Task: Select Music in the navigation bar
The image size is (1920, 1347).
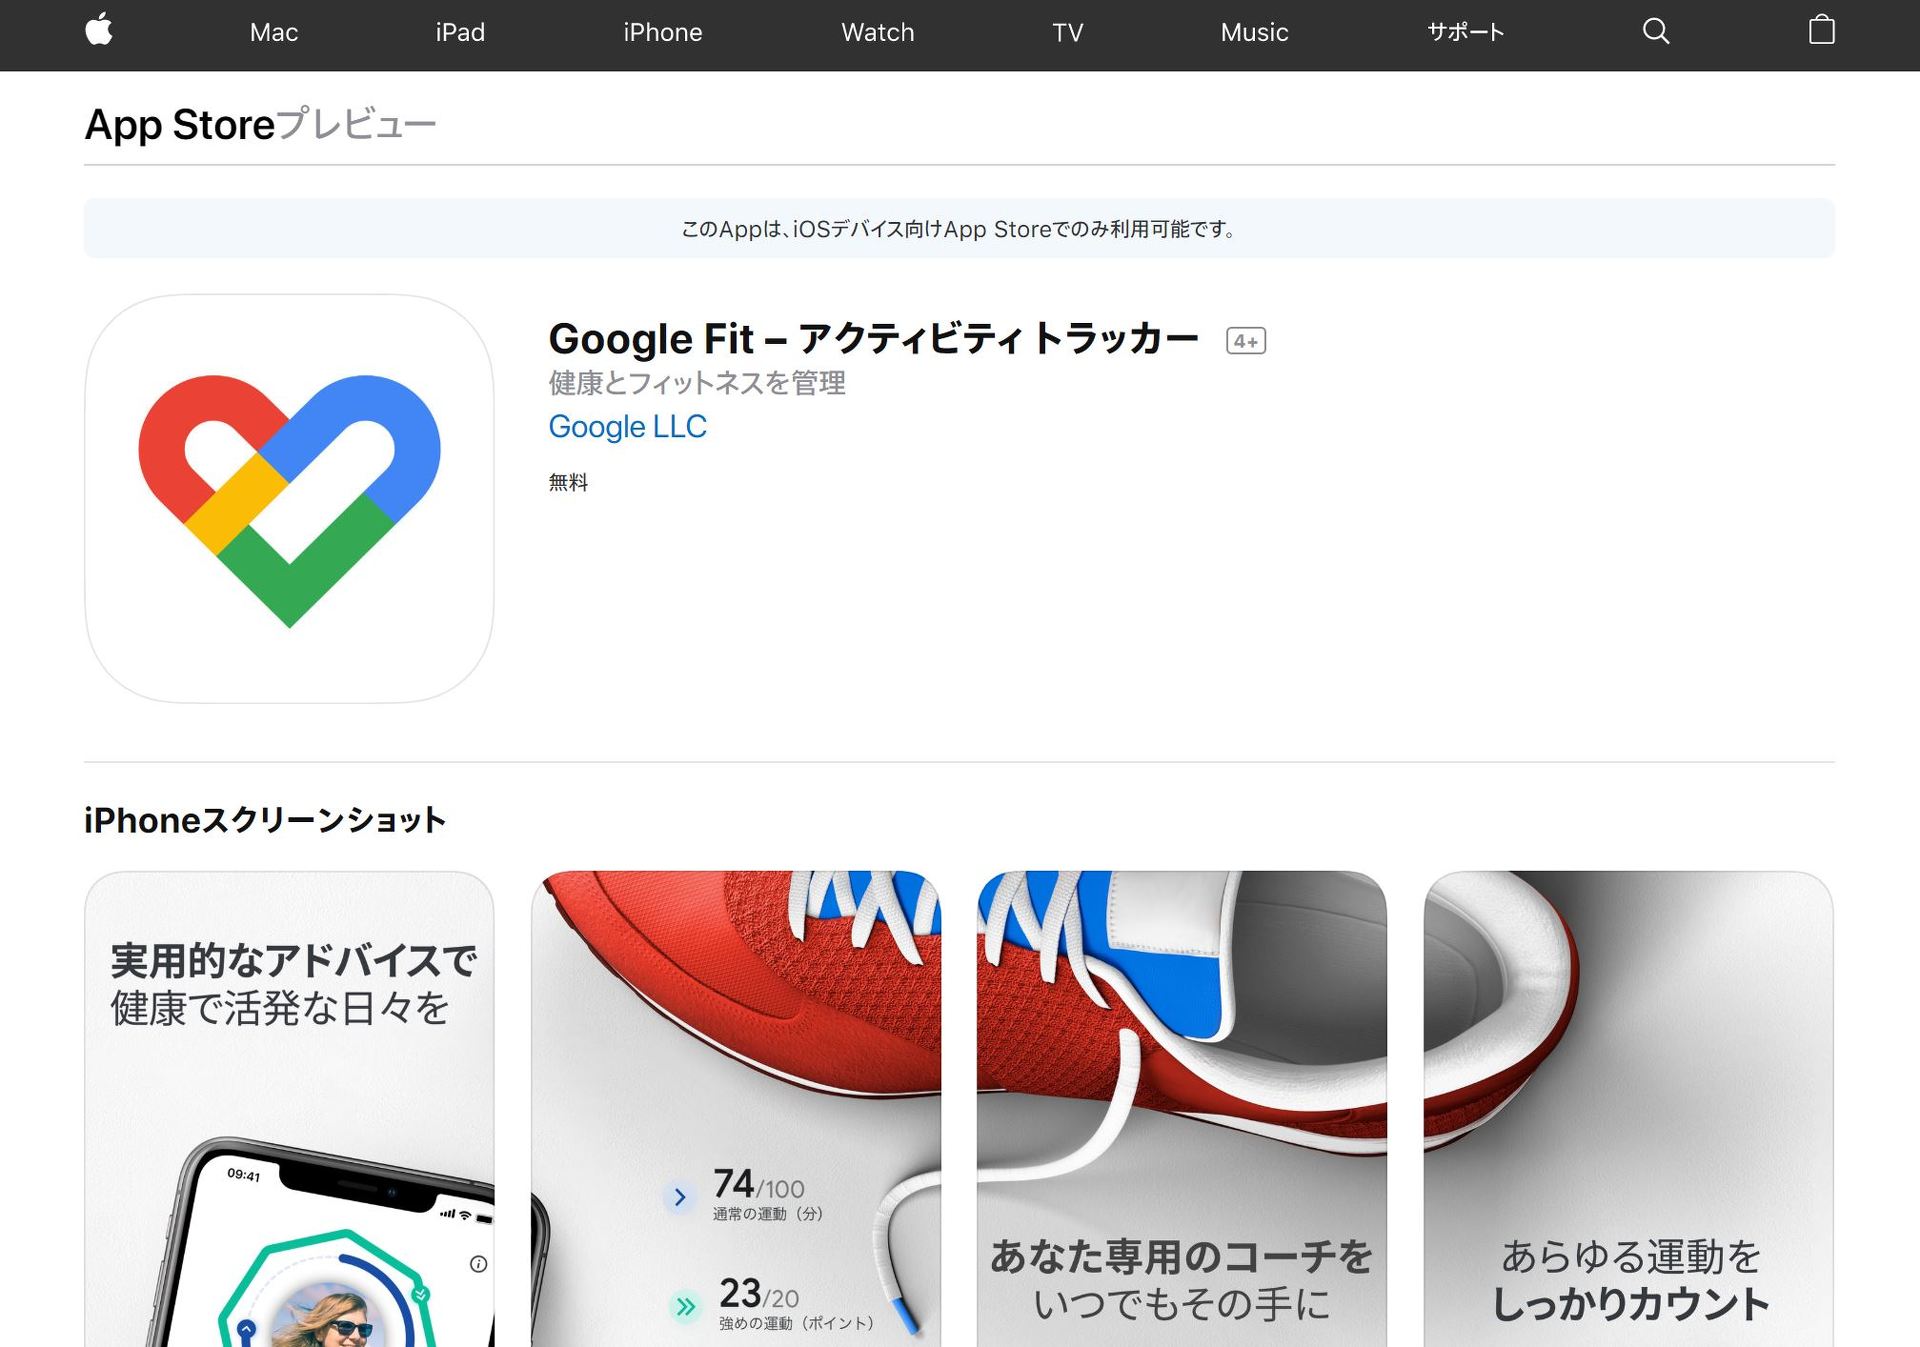Action: pos(1254,32)
